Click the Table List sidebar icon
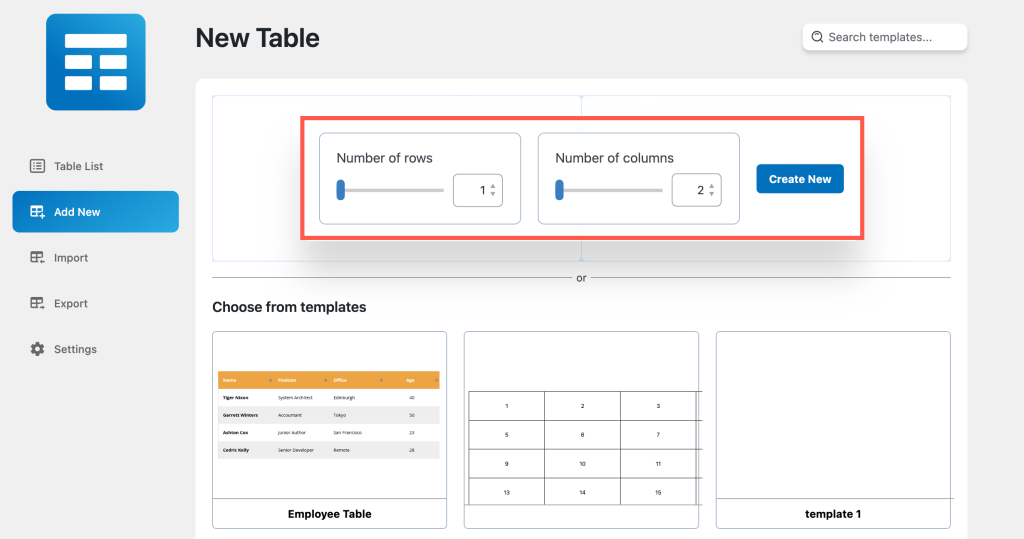 tap(37, 166)
